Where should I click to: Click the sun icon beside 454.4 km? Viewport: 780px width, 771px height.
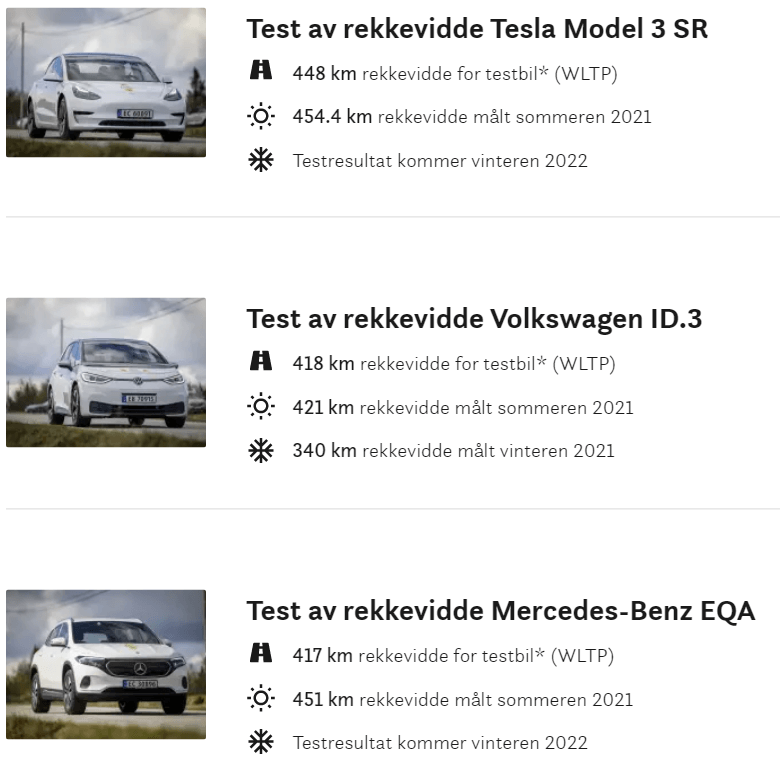coord(260,117)
